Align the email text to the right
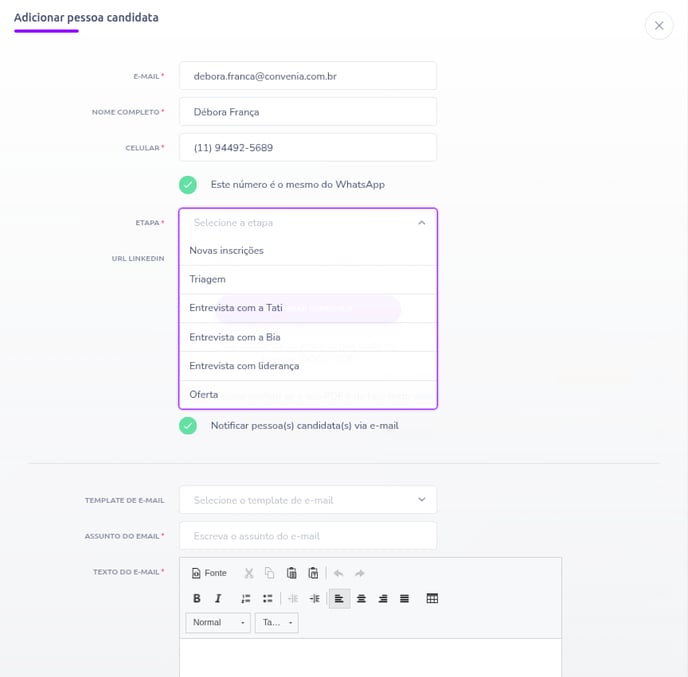688x677 pixels. pos(382,599)
